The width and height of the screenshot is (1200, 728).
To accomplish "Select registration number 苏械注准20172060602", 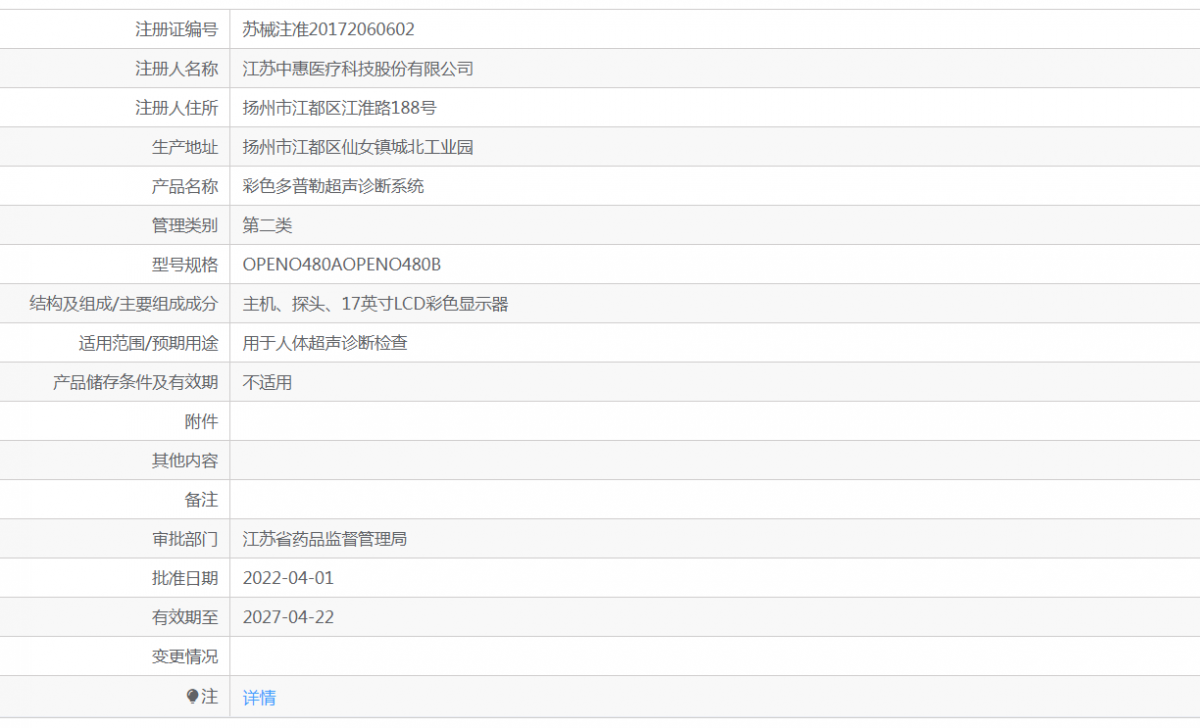I will point(328,30).
